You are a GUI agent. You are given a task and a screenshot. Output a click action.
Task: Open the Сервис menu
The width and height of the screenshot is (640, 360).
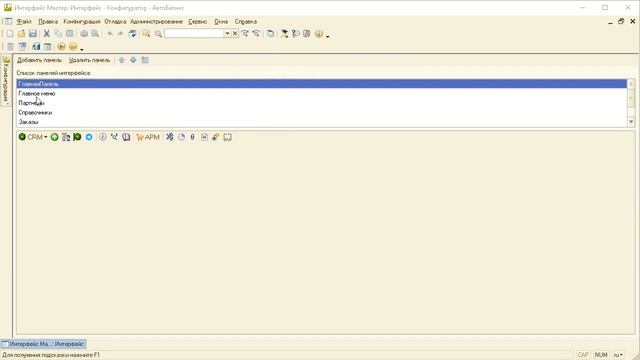click(x=198, y=21)
